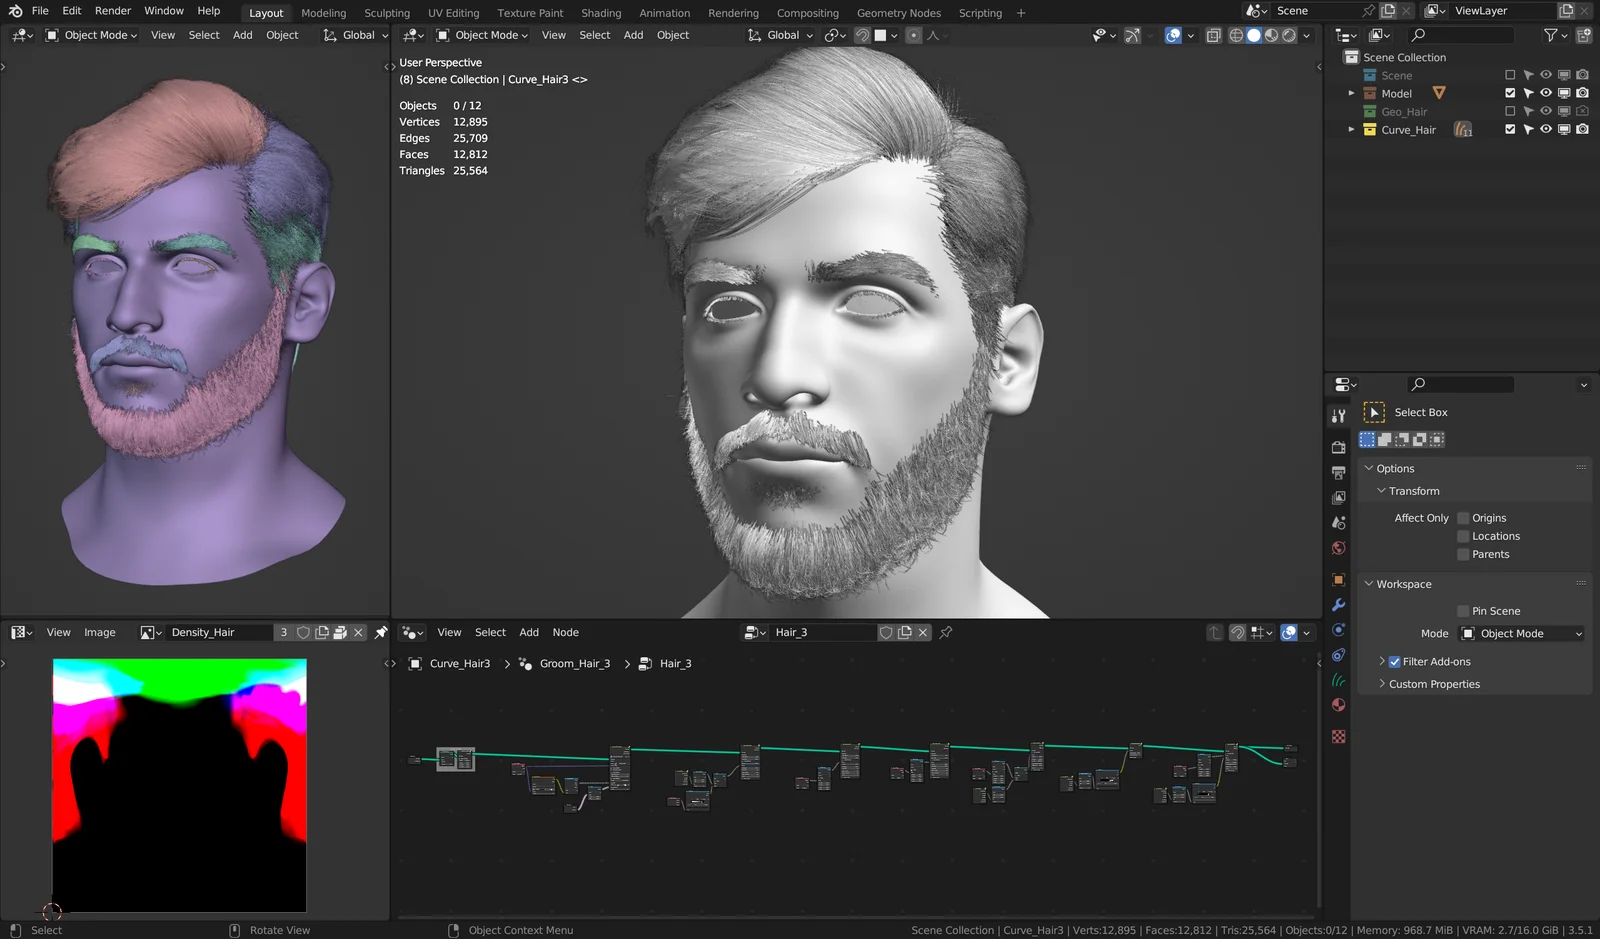Disable the Filter Add-ons checkbox
The image size is (1600, 939).
(x=1395, y=661)
